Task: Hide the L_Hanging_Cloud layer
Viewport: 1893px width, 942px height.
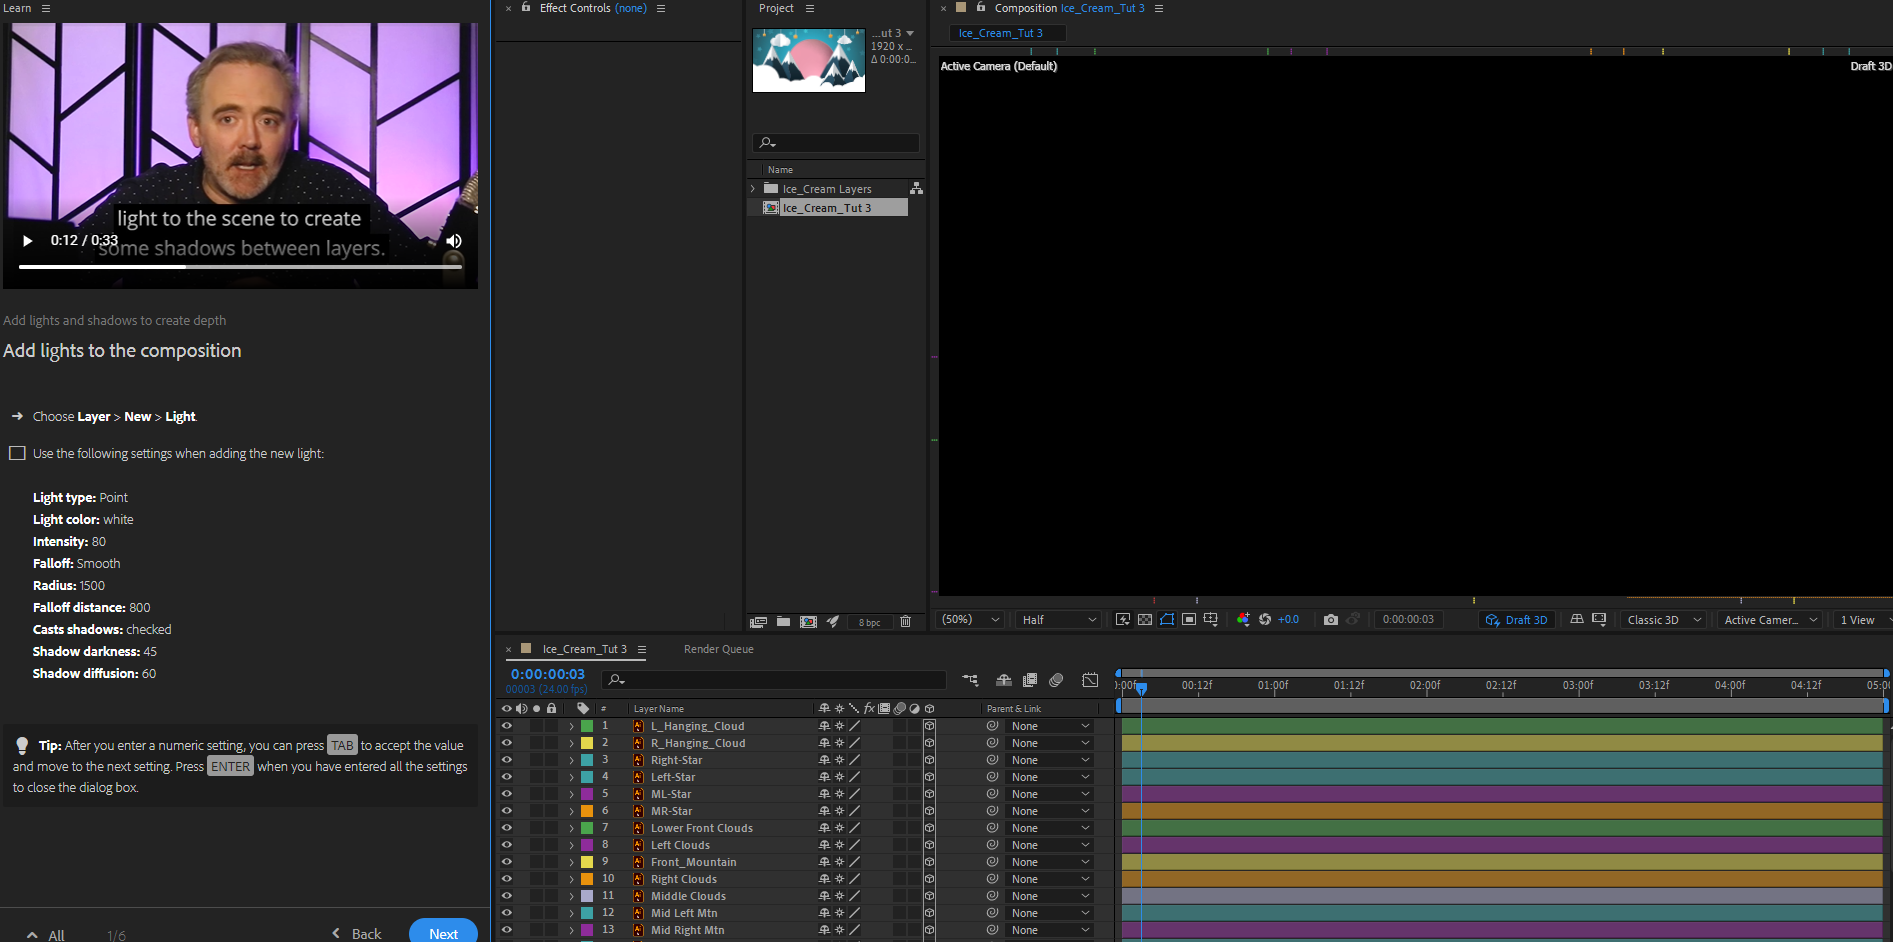Action: [x=507, y=725]
